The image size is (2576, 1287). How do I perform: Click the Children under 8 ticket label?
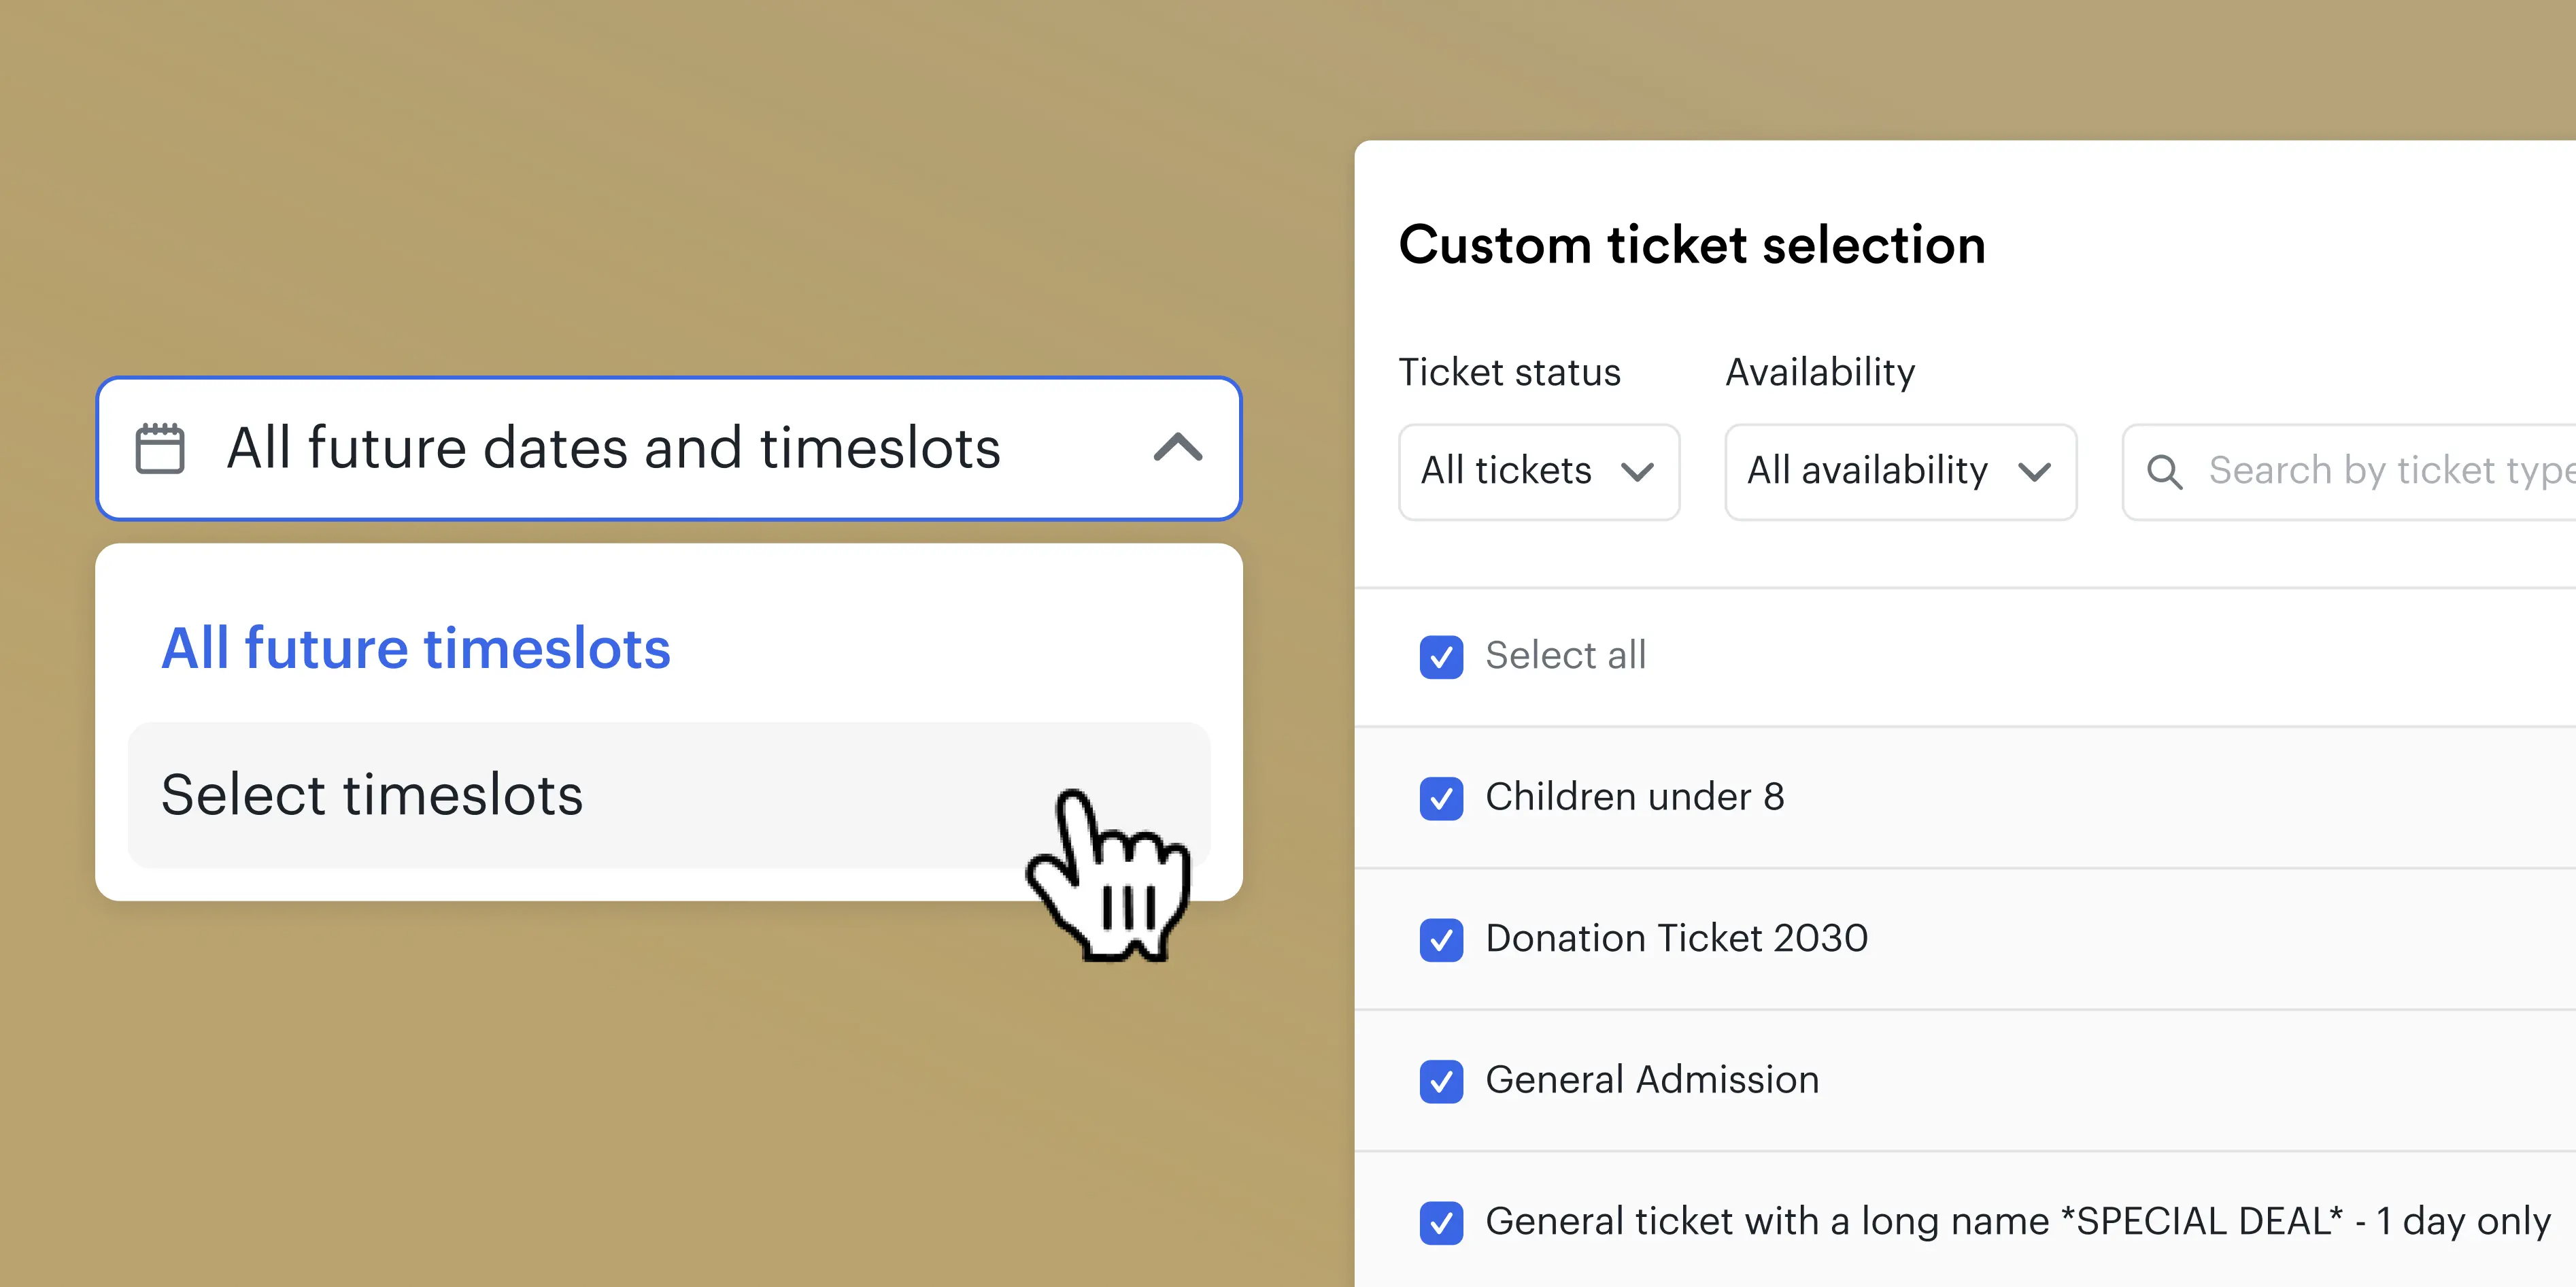tap(1634, 797)
